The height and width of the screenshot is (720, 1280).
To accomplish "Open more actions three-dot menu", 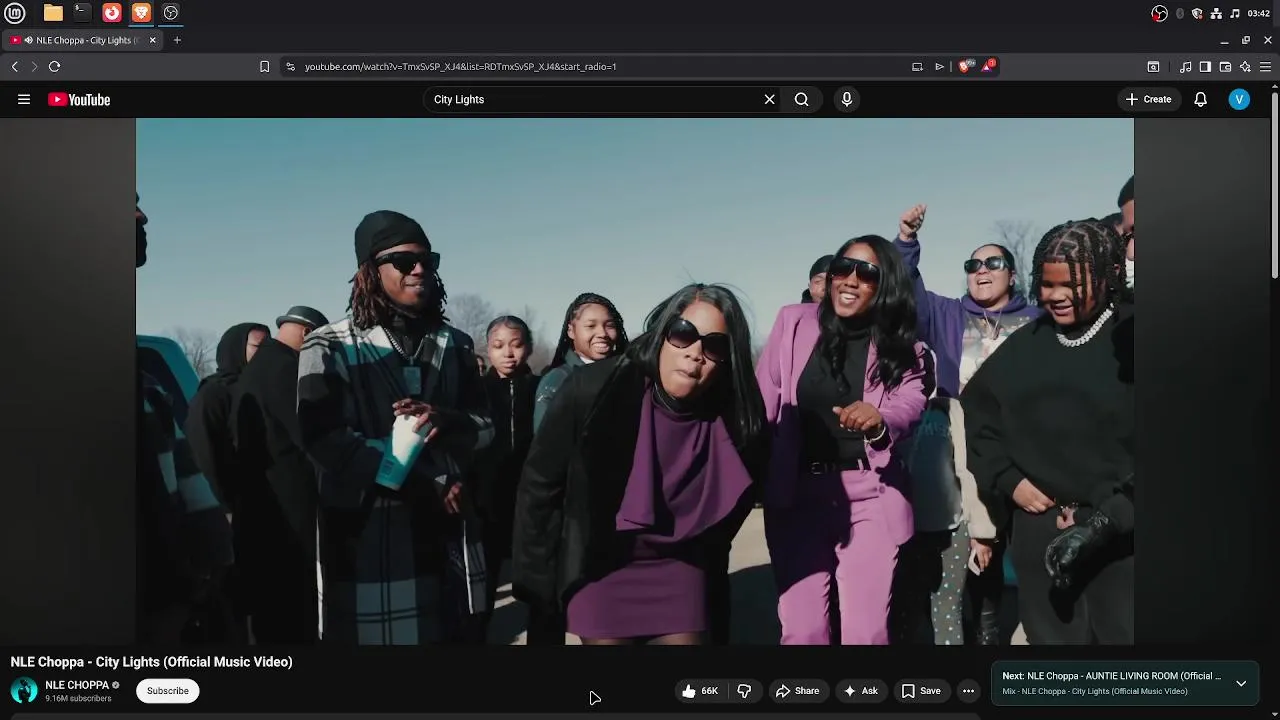I will pos(968,691).
